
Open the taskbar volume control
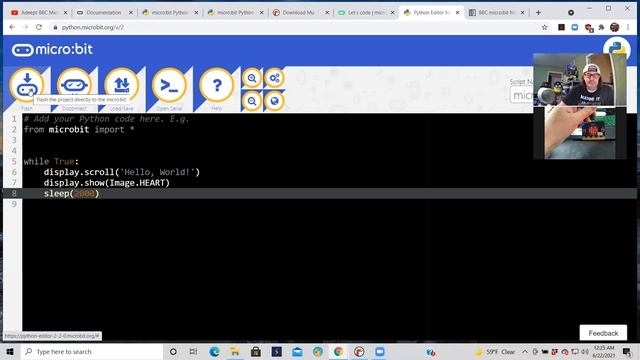(x=585, y=351)
